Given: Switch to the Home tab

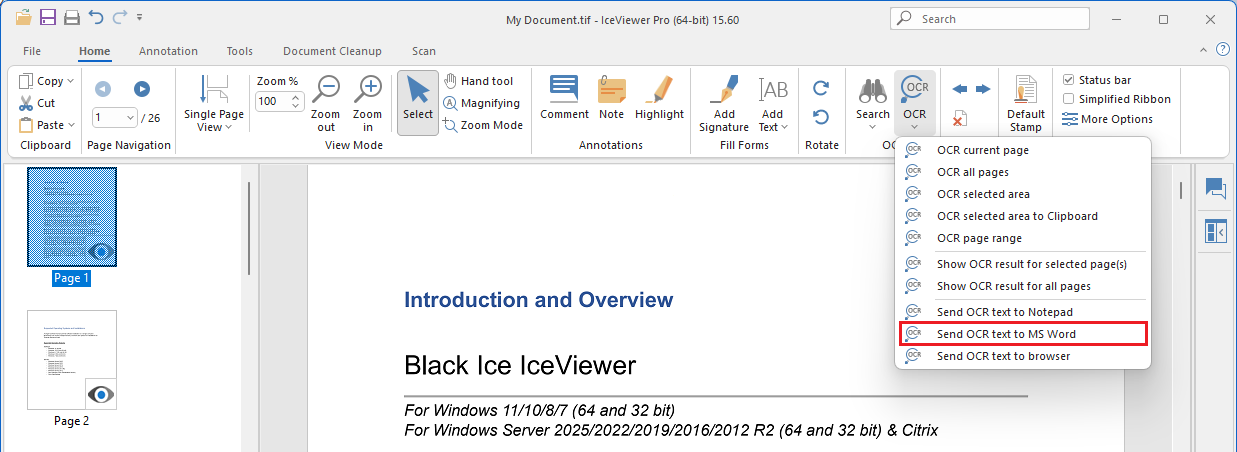Looking at the screenshot, I should pyautogui.click(x=94, y=51).
